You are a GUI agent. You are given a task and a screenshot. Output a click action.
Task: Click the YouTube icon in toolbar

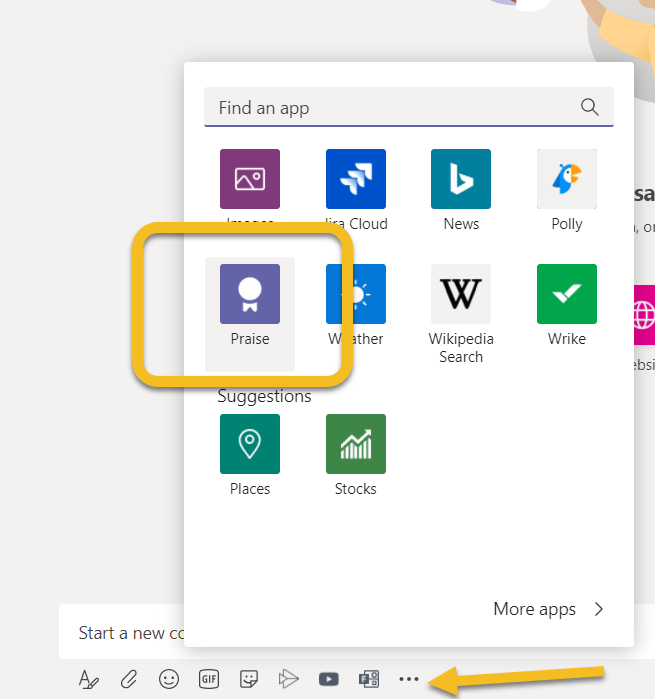coord(328,680)
